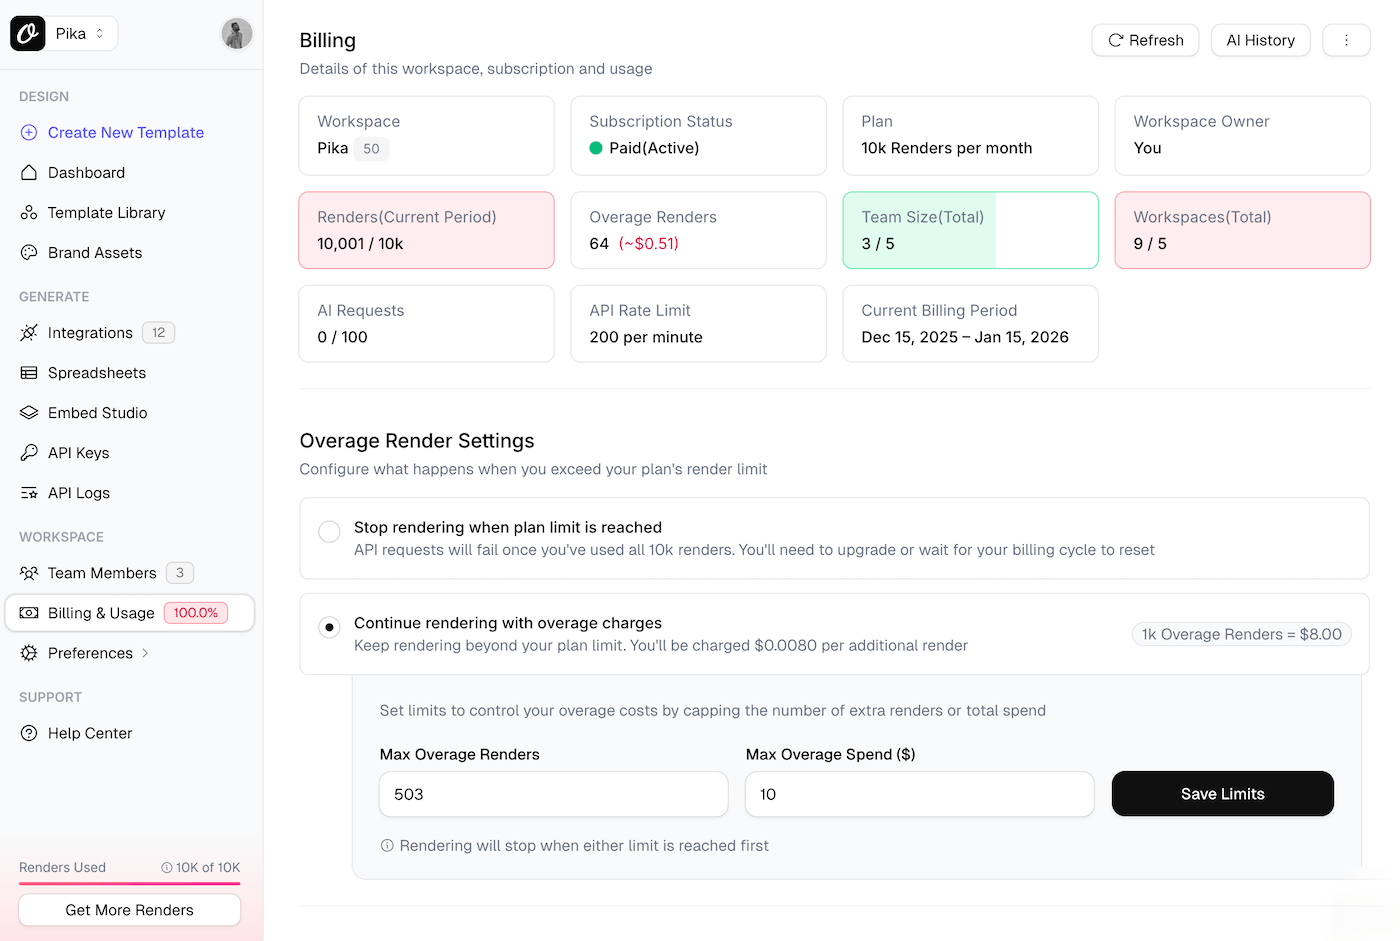The image size is (1400, 941).
Task: Click the Pika logo icon
Action: tap(28, 34)
